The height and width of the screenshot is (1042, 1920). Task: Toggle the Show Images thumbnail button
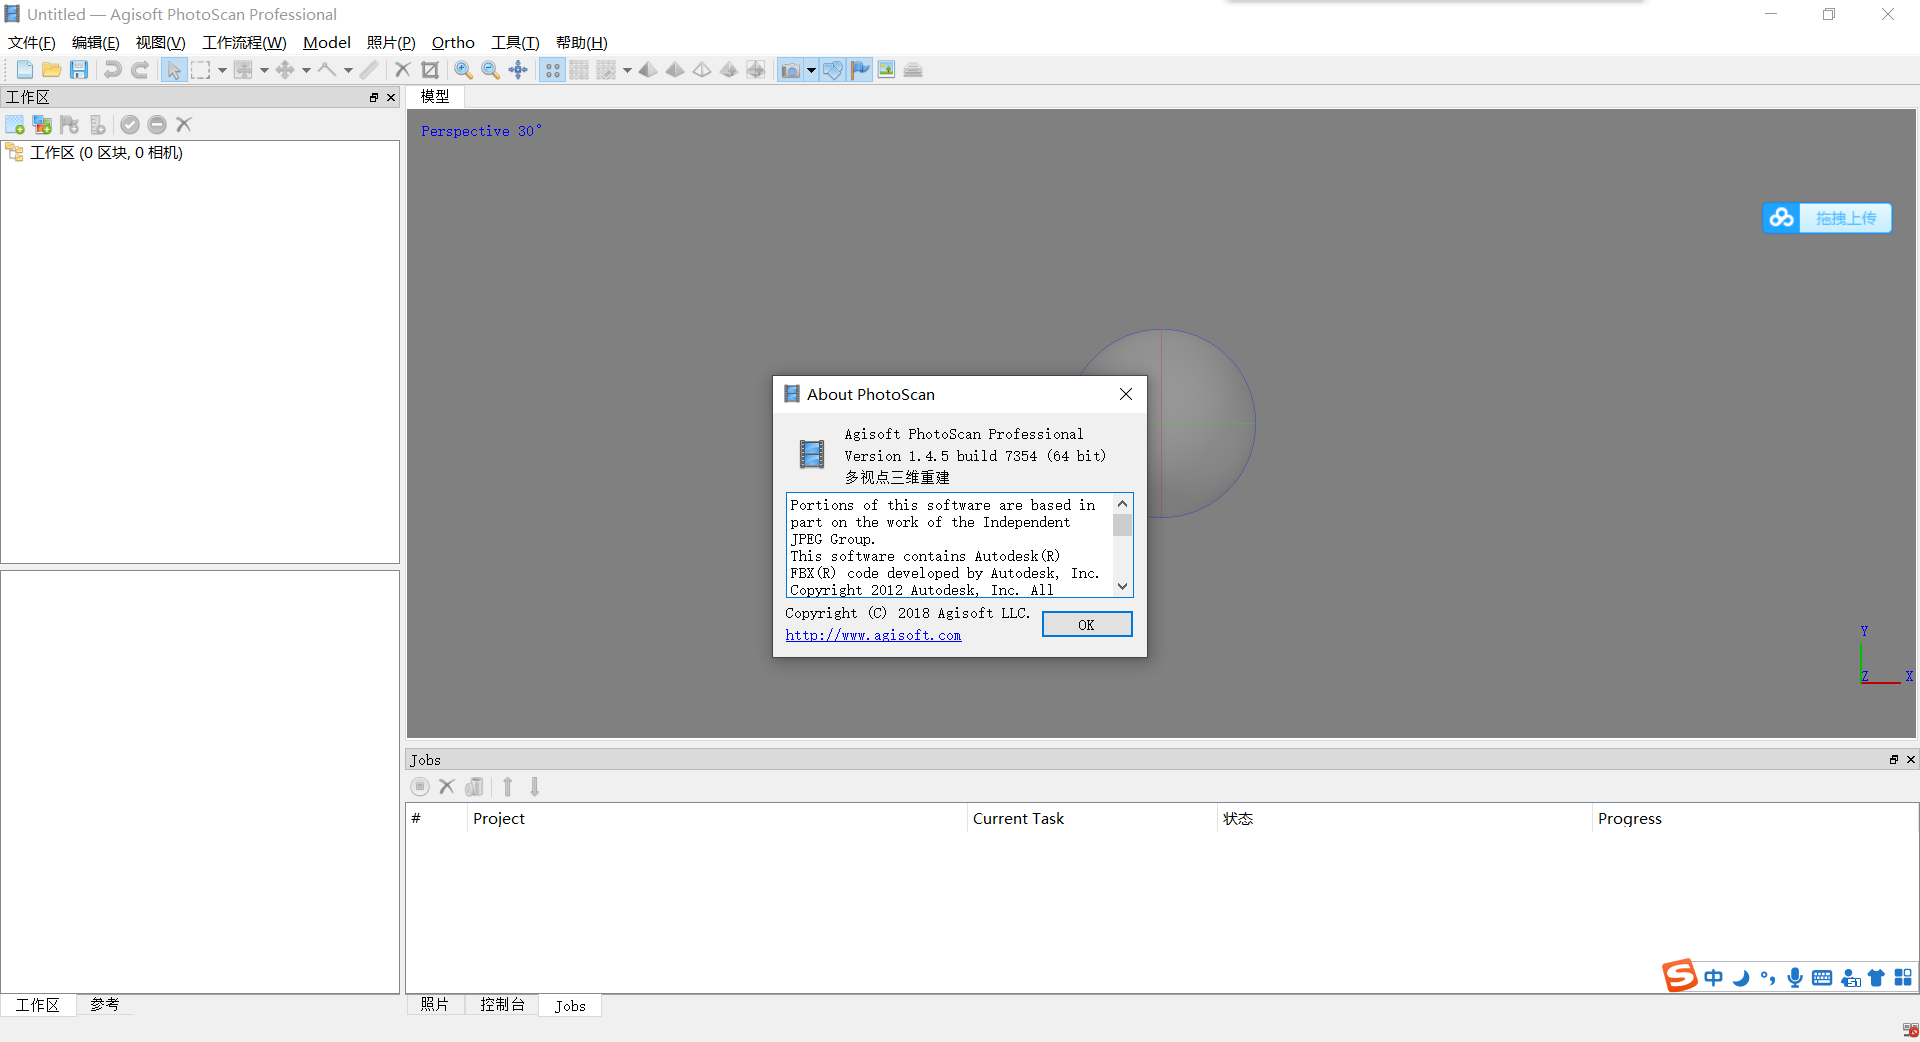(x=887, y=70)
